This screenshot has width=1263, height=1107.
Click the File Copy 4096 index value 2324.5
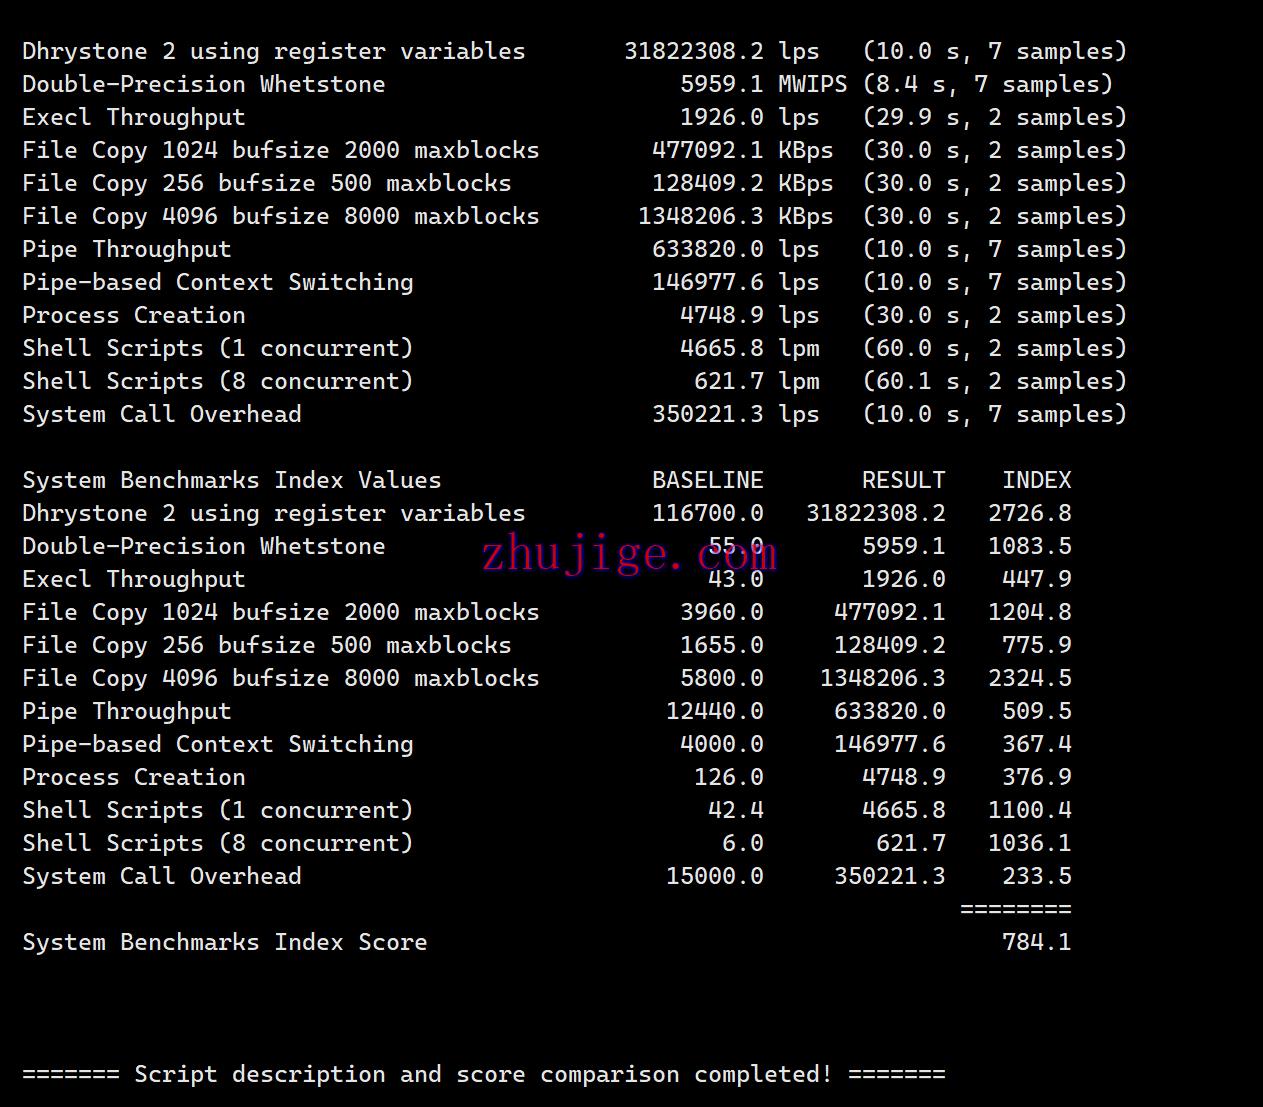tap(1029, 678)
